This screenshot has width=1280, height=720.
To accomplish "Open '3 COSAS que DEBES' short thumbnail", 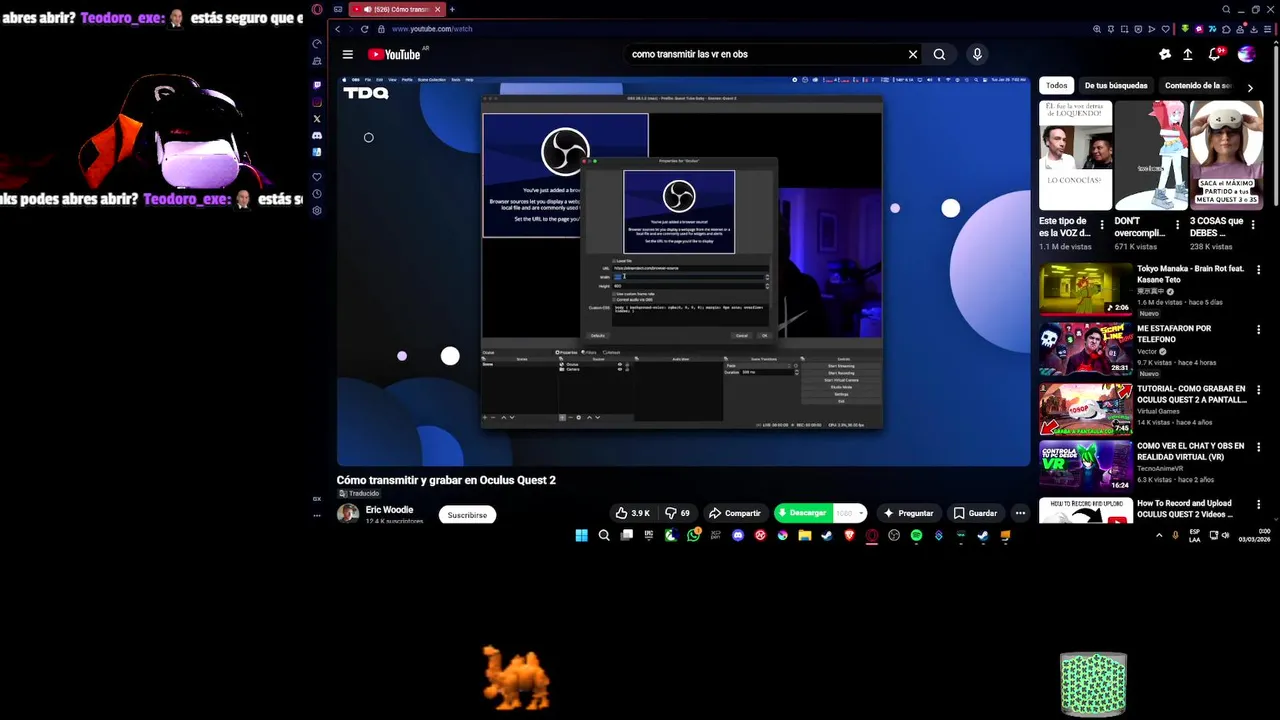I will pyautogui.click(x=1226, y=156).
